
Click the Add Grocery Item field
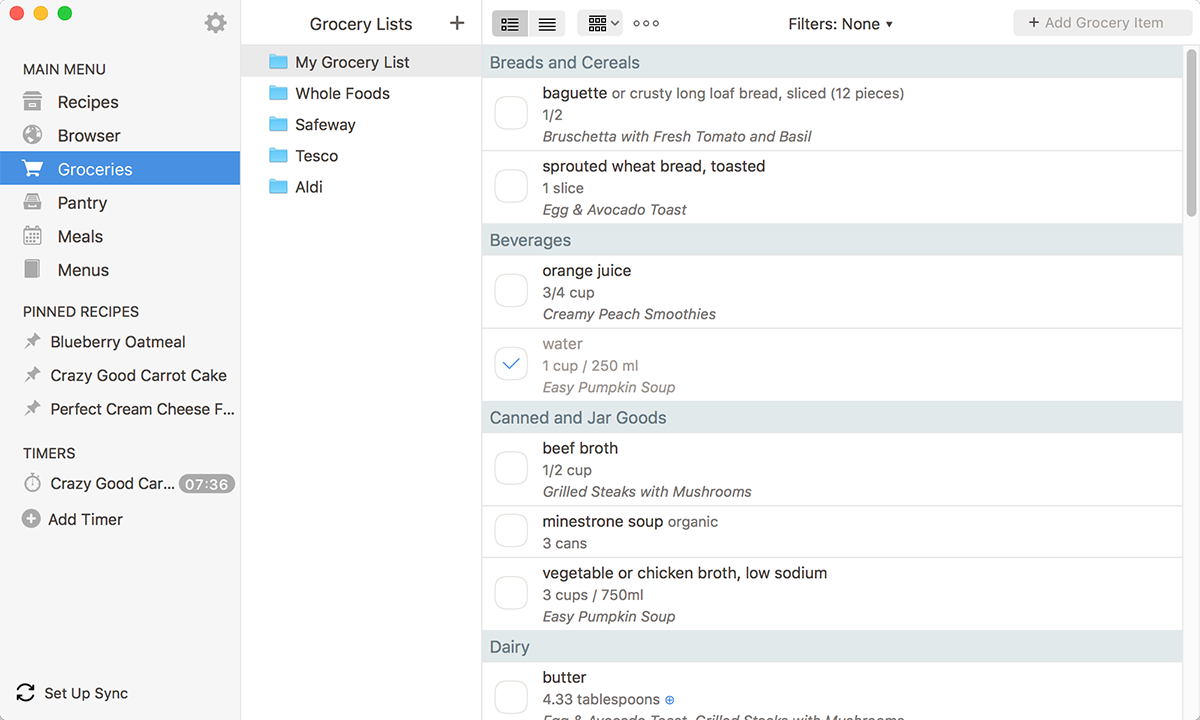[1103, 22]
